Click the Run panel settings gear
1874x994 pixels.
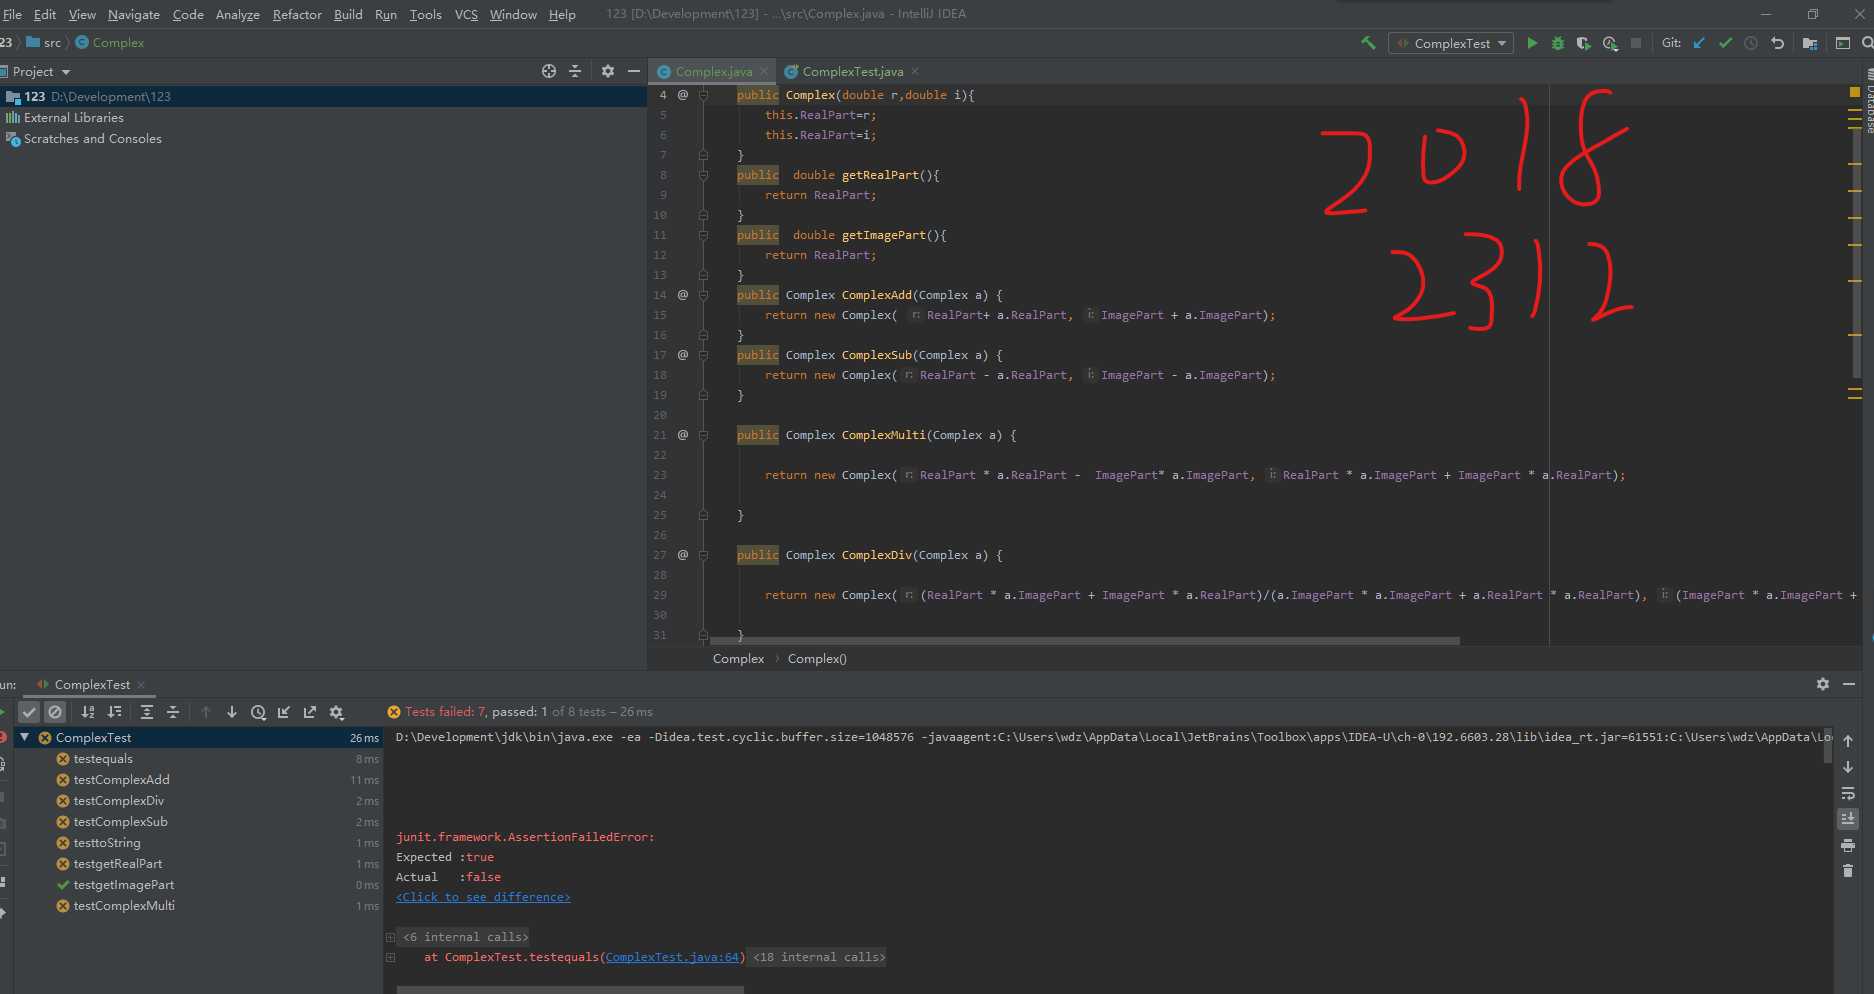(x=1823, y=684)
